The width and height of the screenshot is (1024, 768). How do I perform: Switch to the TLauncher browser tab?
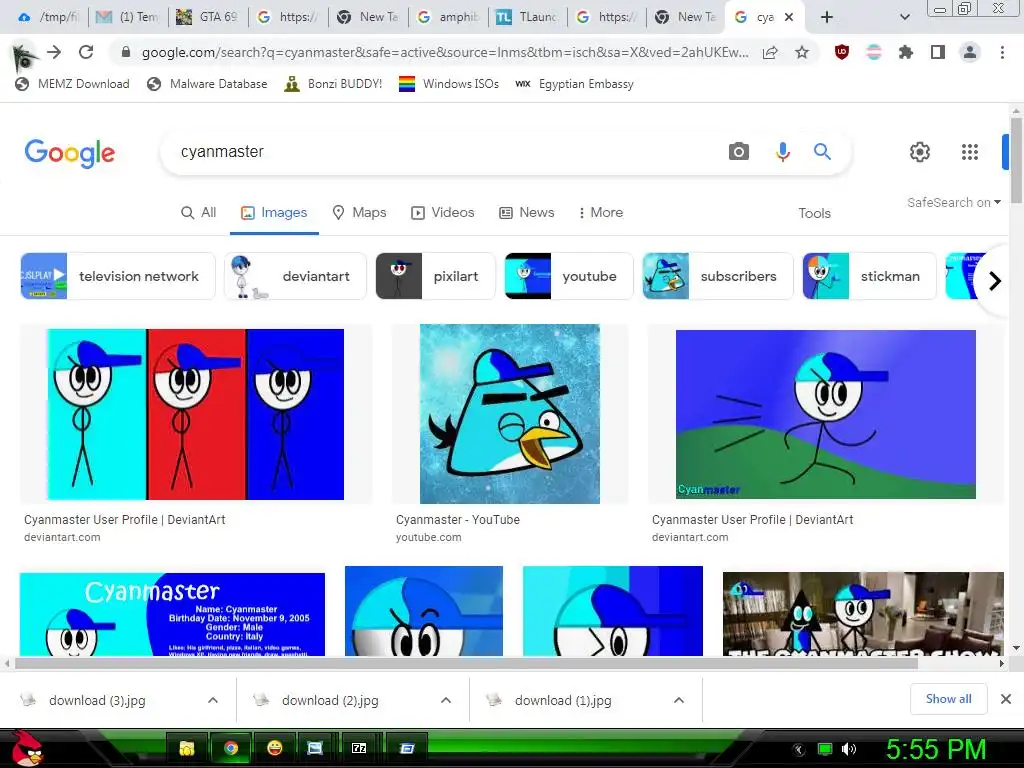point(526,17)
